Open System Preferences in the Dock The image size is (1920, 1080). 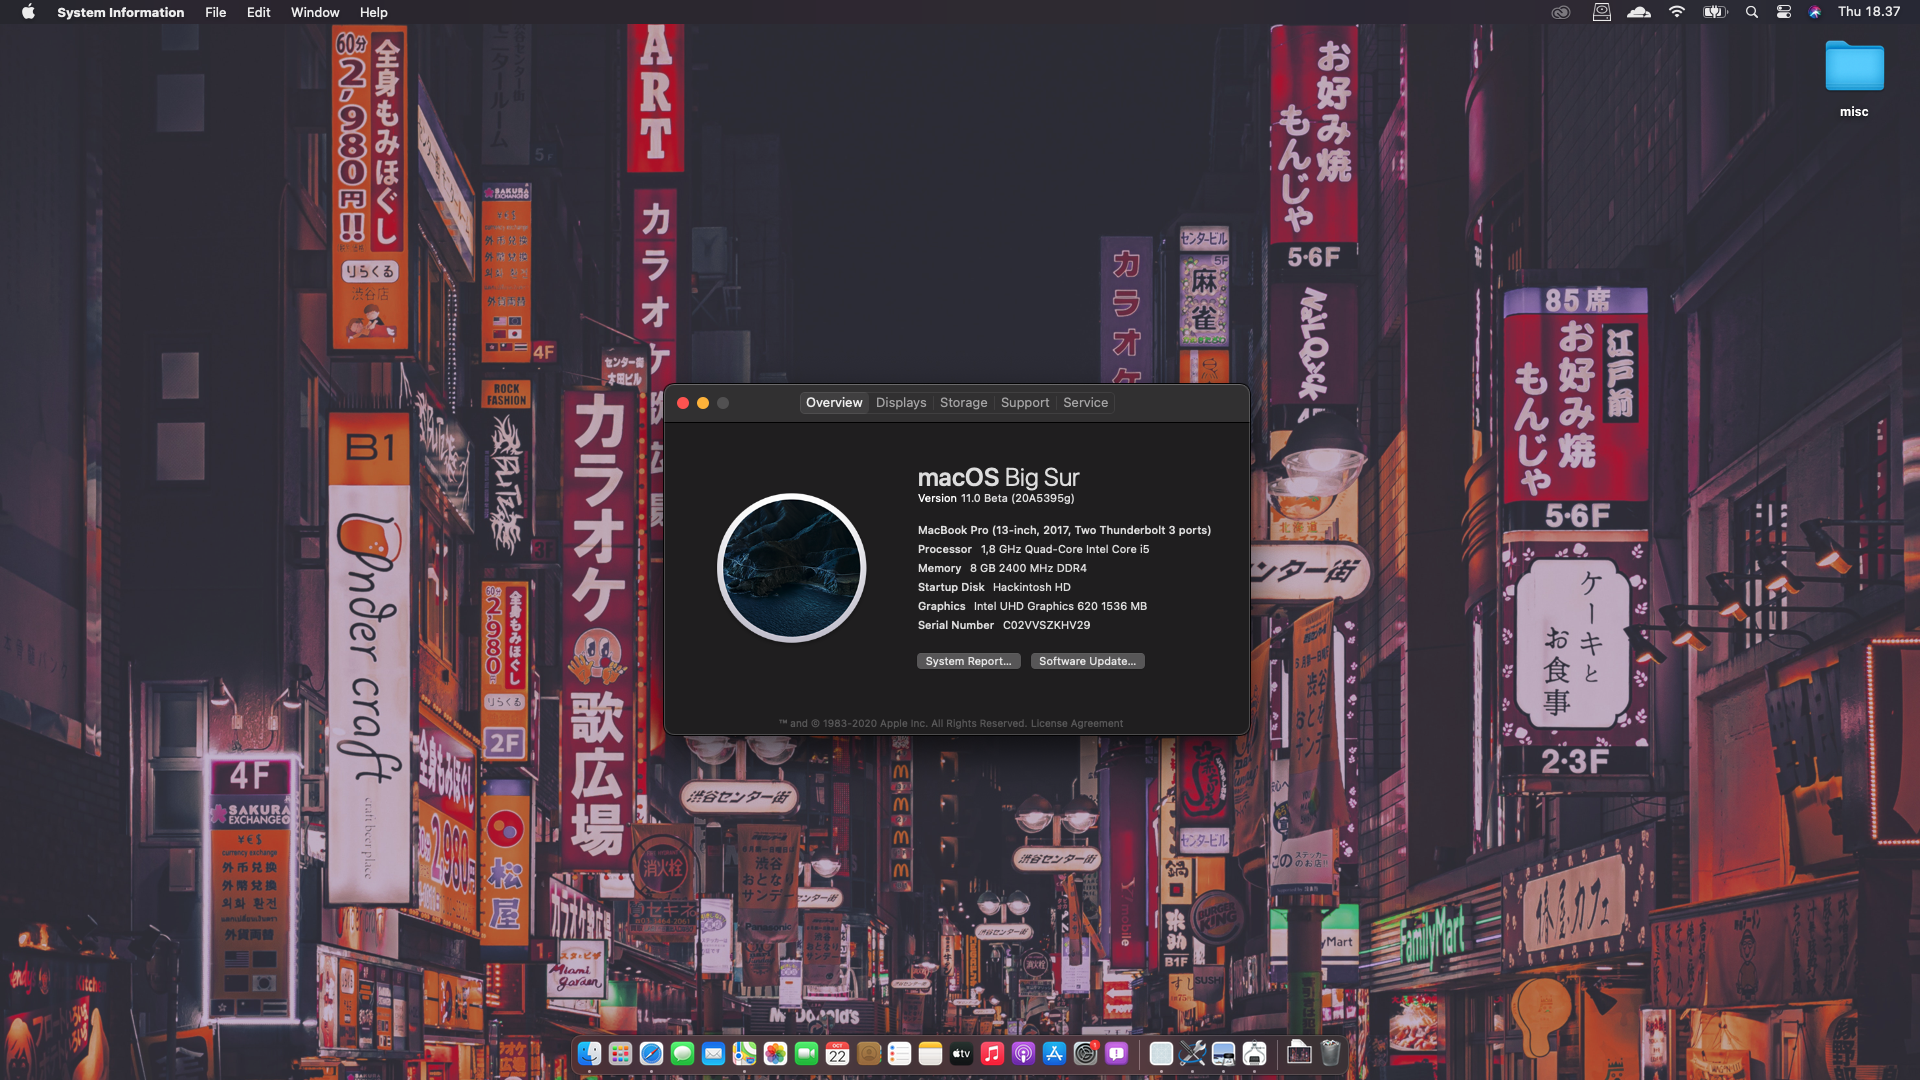1085,1054
